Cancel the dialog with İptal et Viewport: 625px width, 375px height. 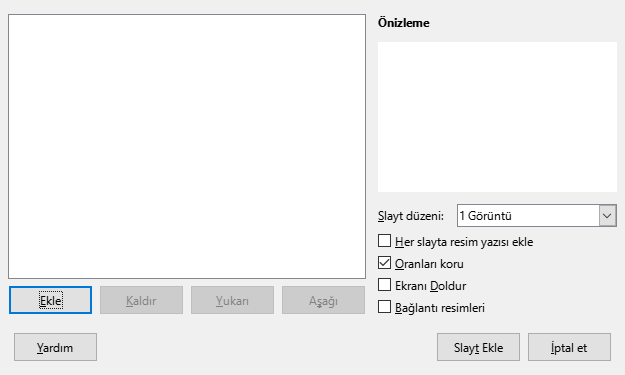(x=569, y=347)
